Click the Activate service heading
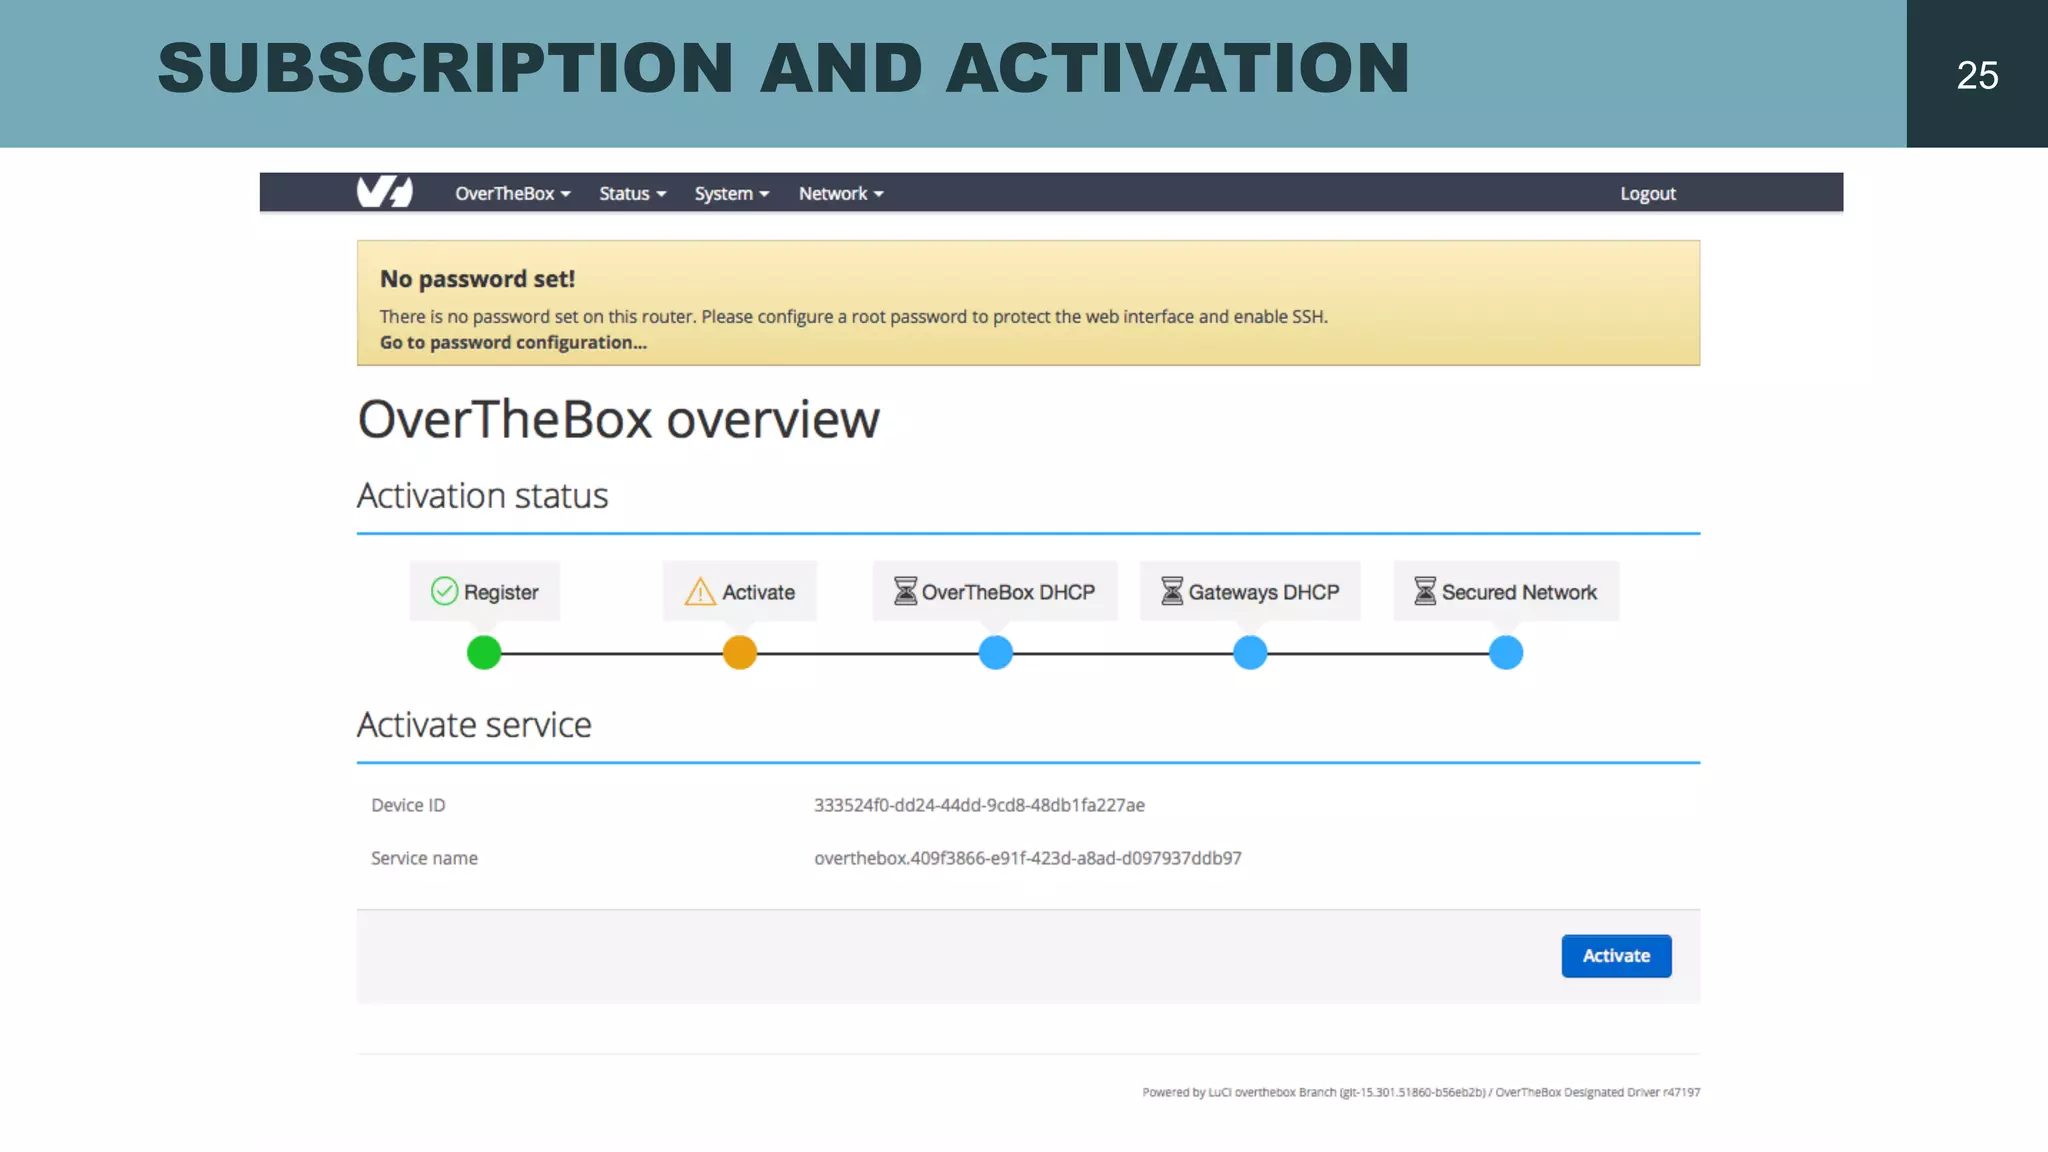 pos(474,725)
